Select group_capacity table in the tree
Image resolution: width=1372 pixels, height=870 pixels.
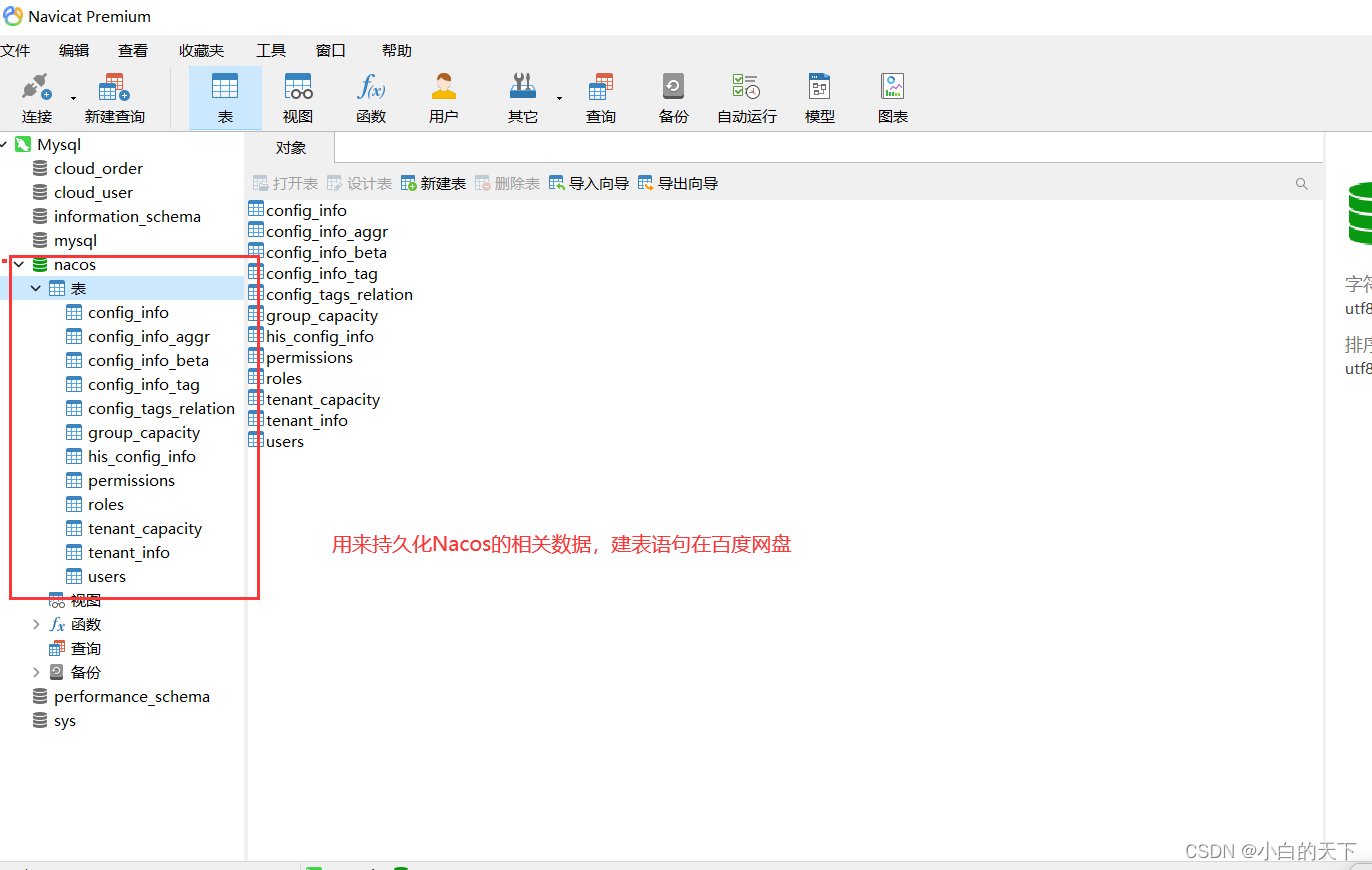[x=144, y=433]
